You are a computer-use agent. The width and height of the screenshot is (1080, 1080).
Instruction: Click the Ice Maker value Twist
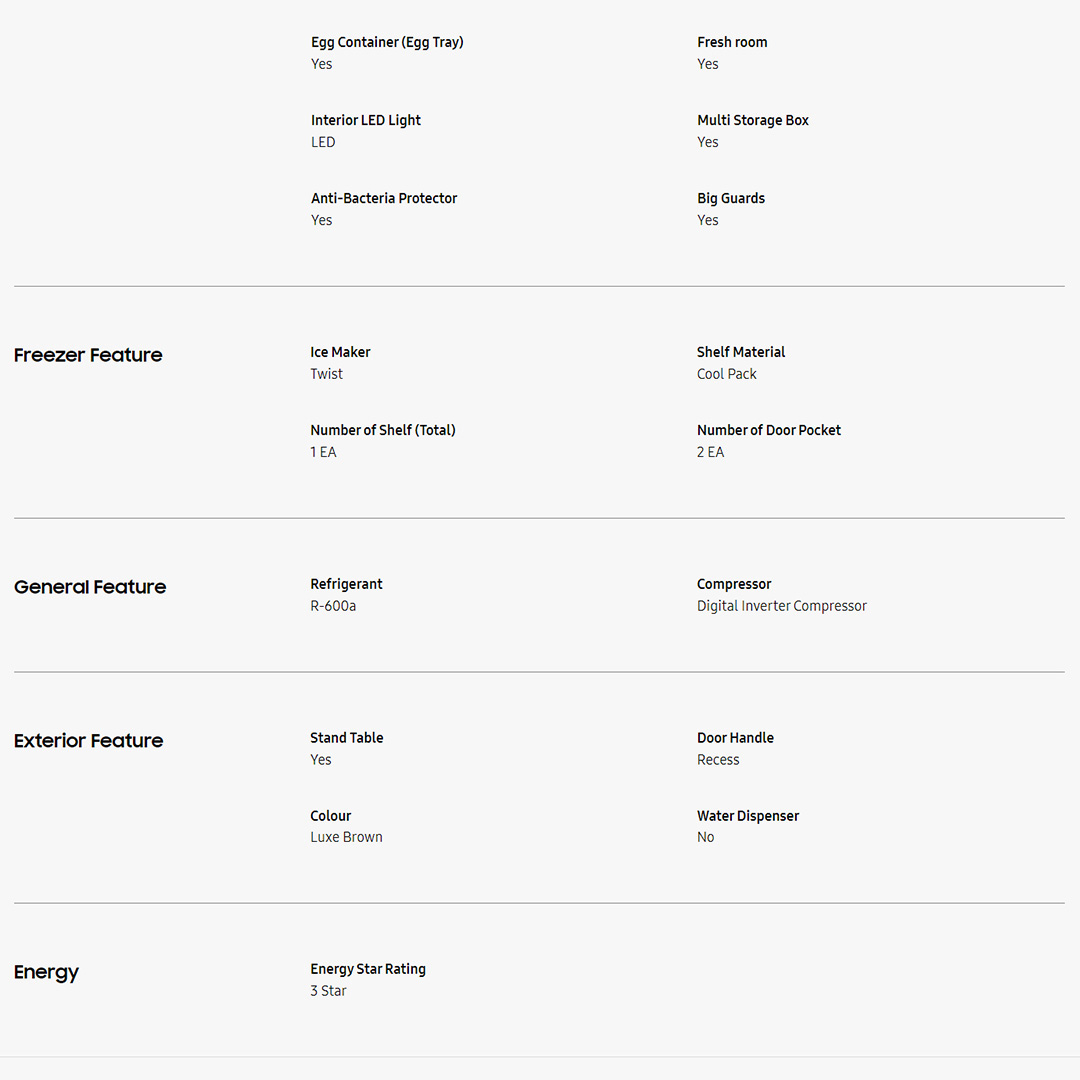click(326, 374)
